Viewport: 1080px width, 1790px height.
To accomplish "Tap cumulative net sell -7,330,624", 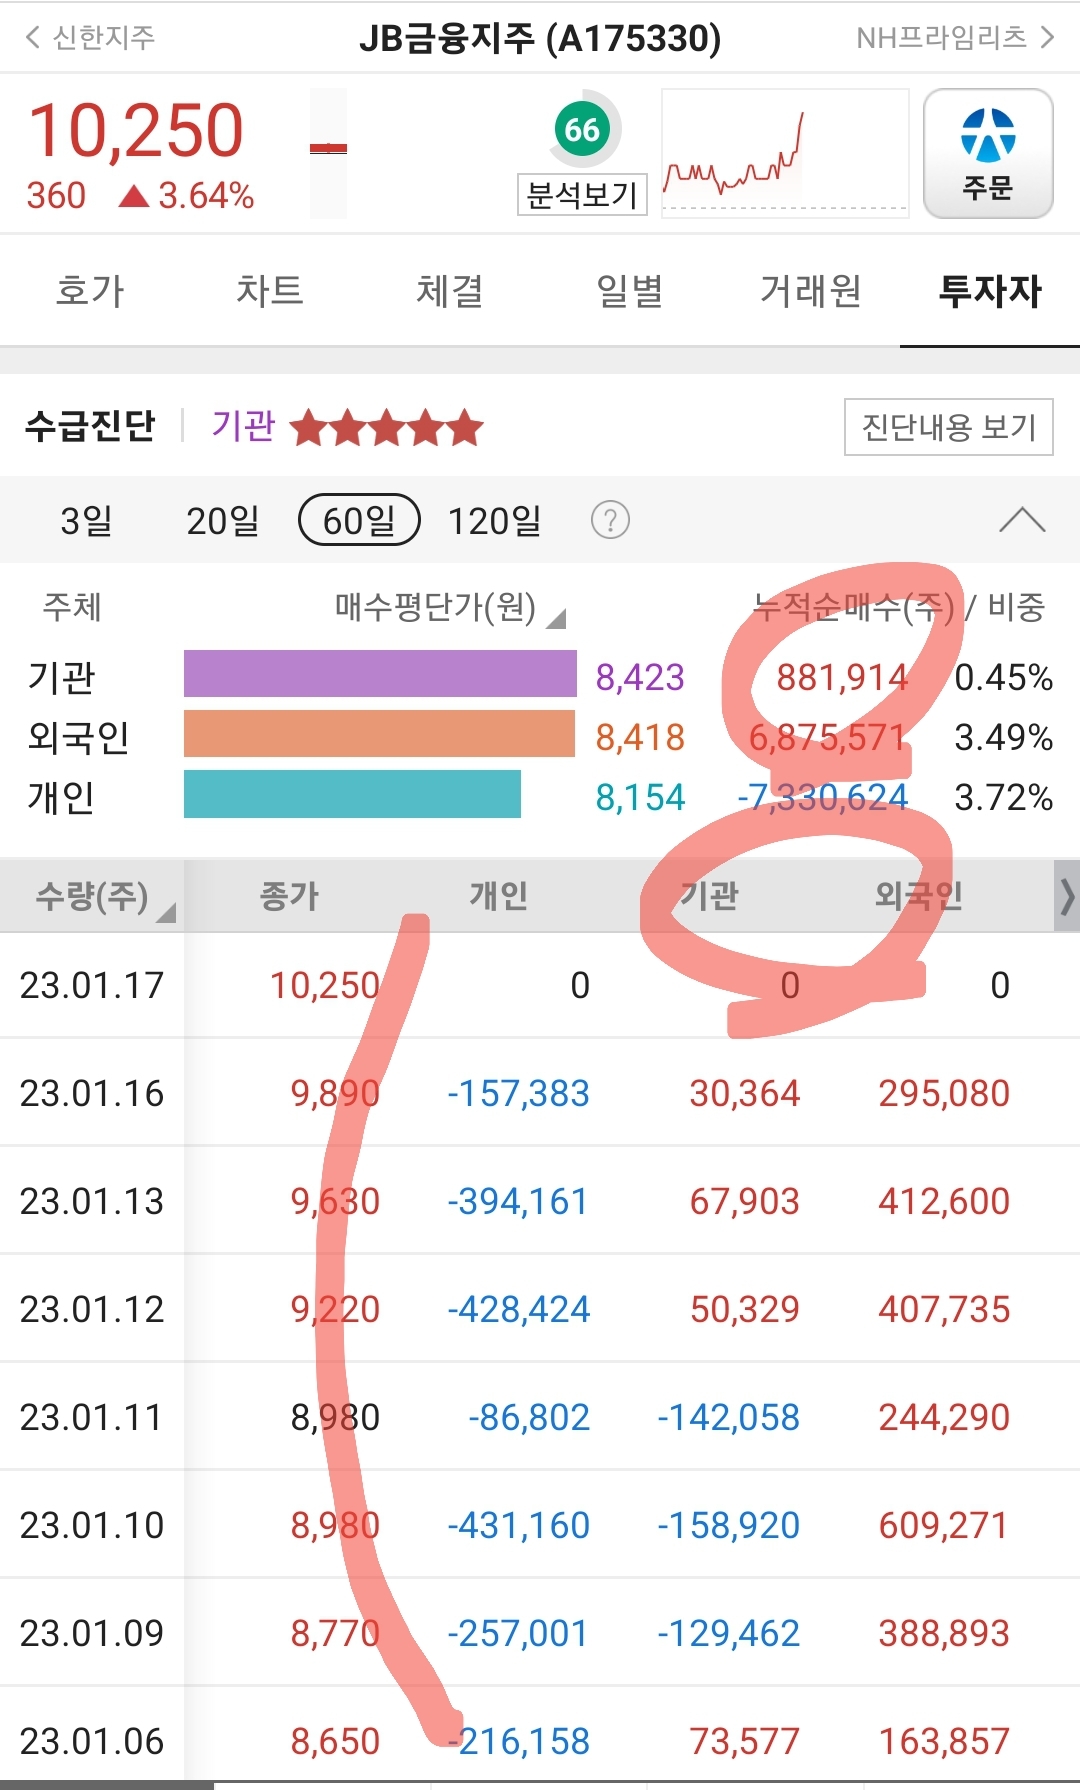I will pyautogui.click(x=822, y=797).
